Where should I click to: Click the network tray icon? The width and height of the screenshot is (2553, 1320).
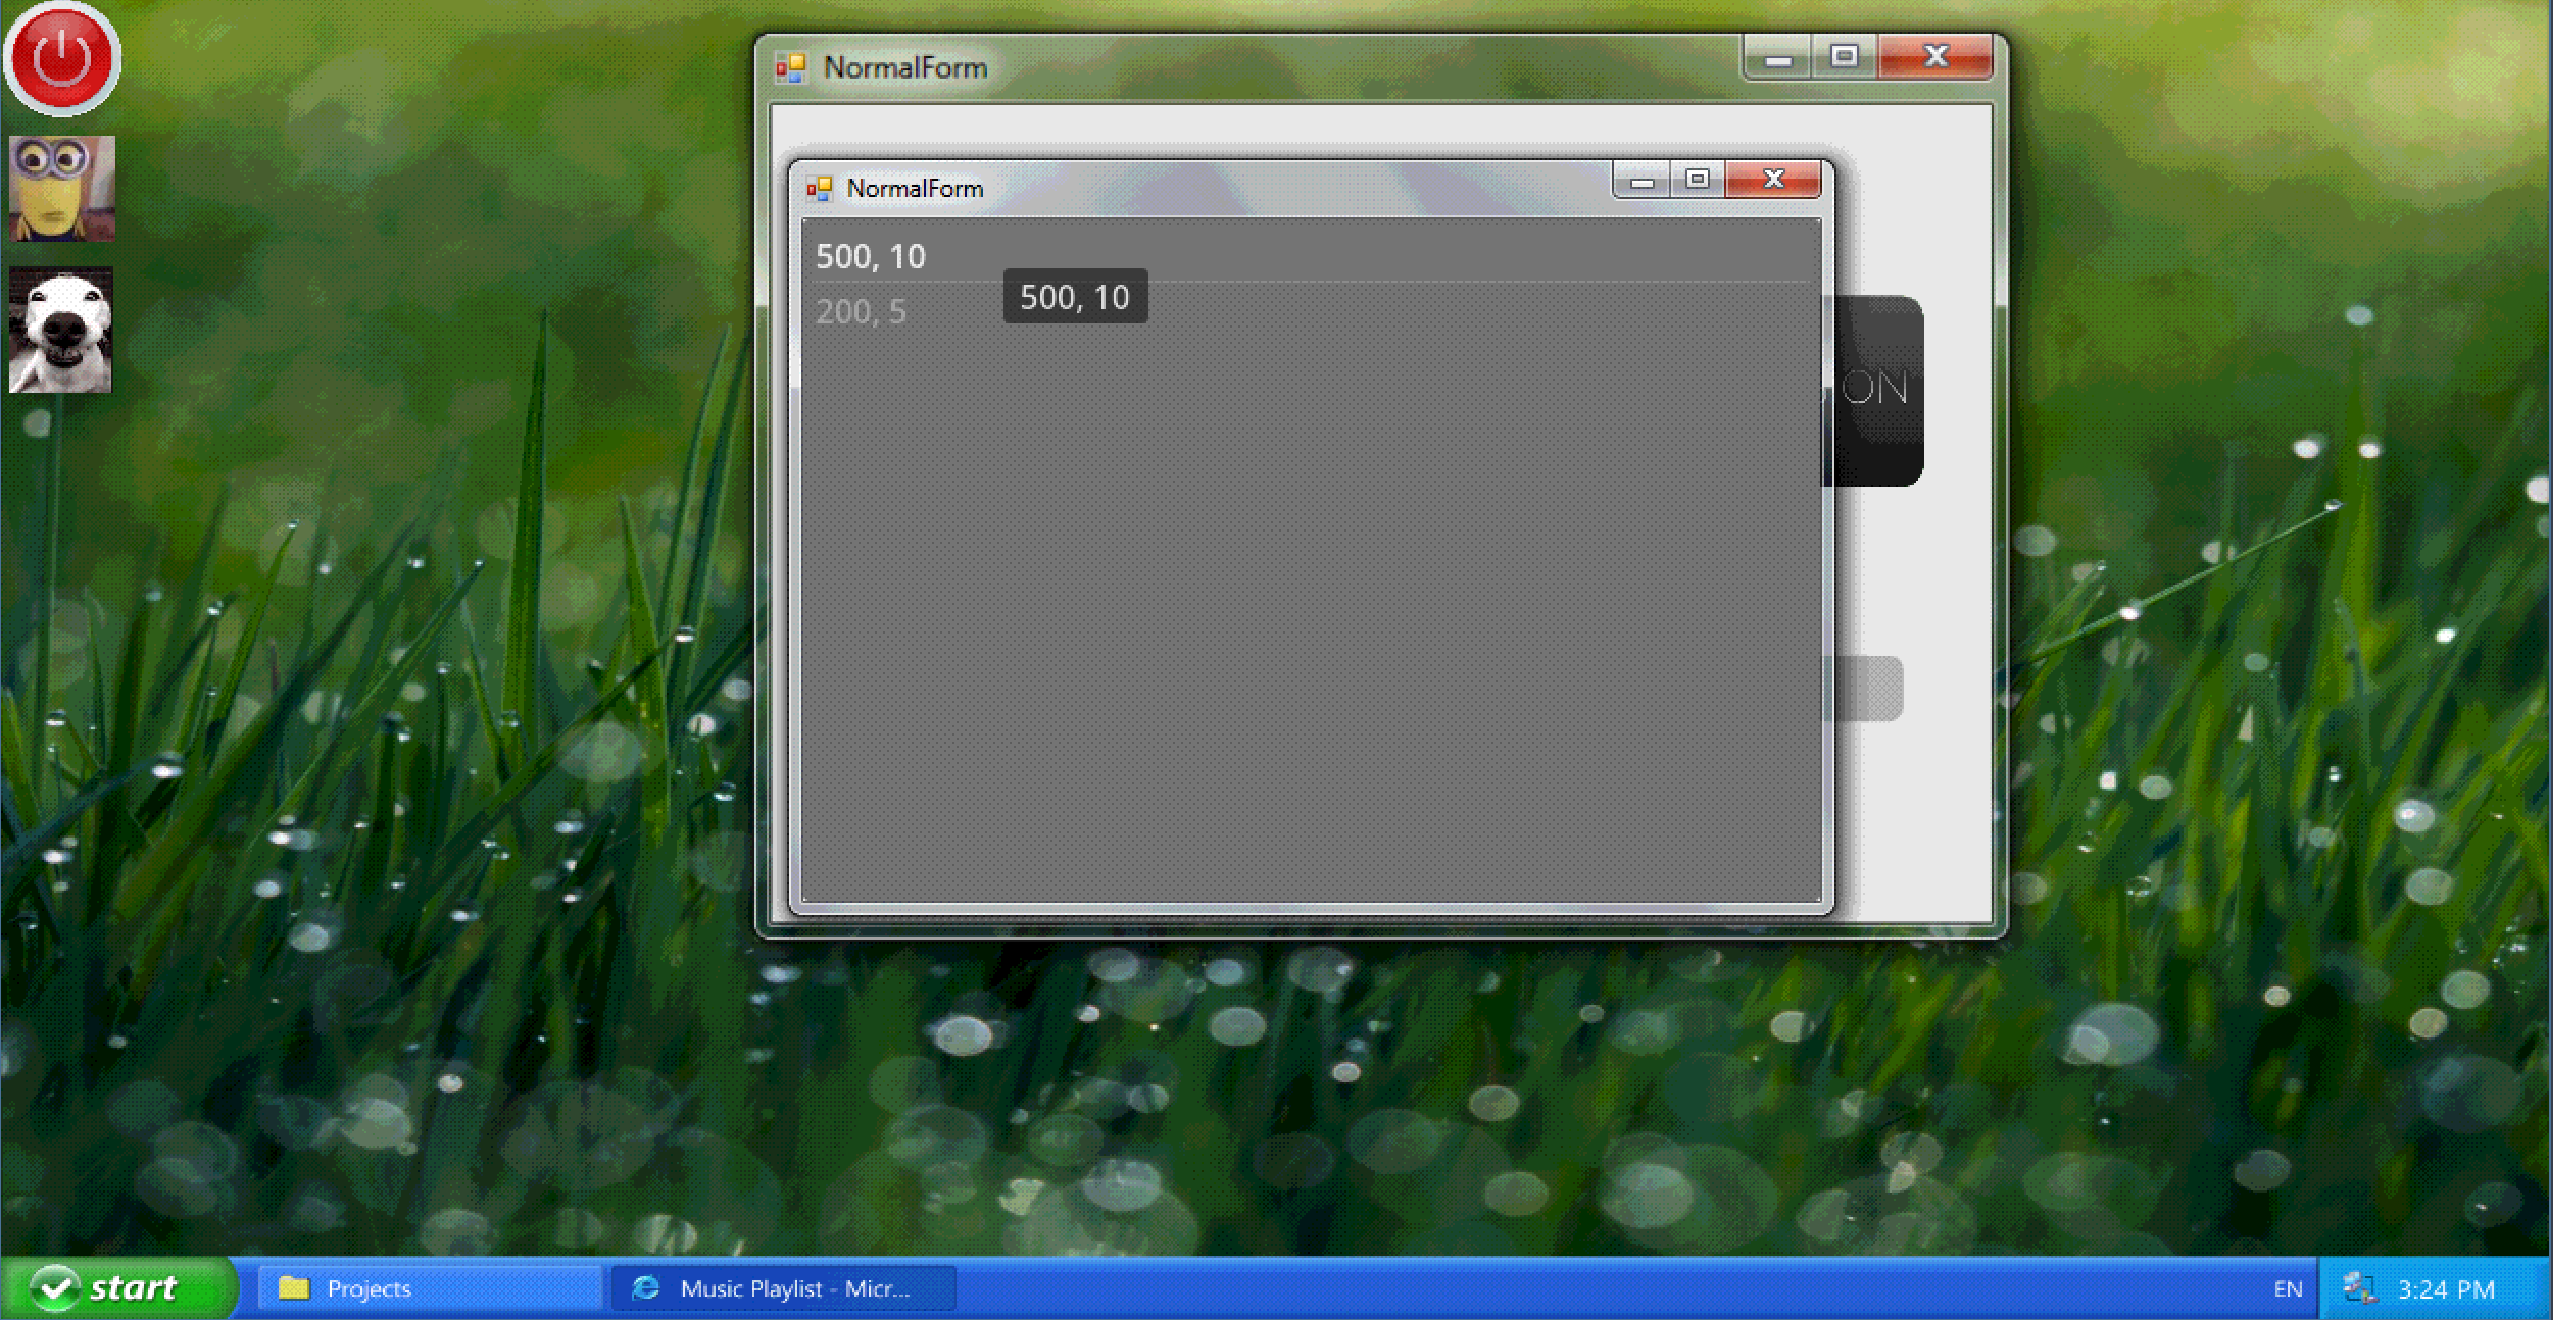point(2360,1289)
